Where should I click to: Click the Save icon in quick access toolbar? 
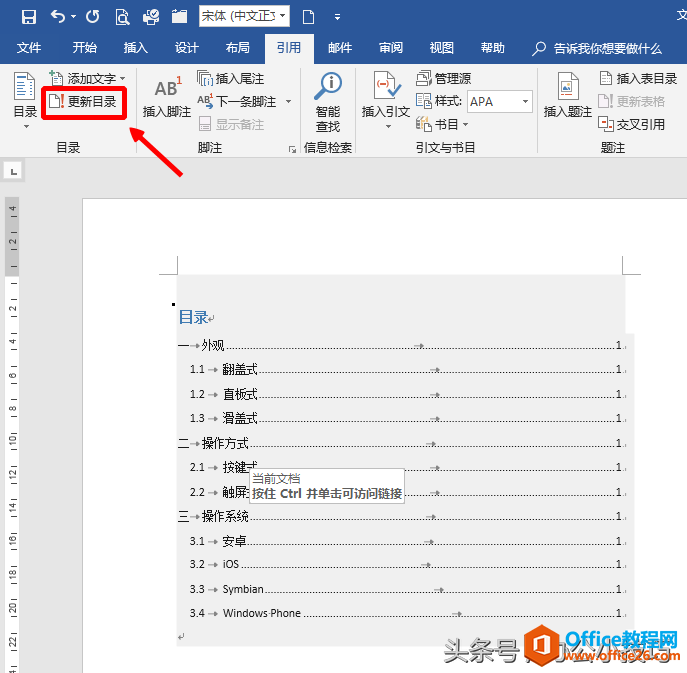(x=29, y=17)
